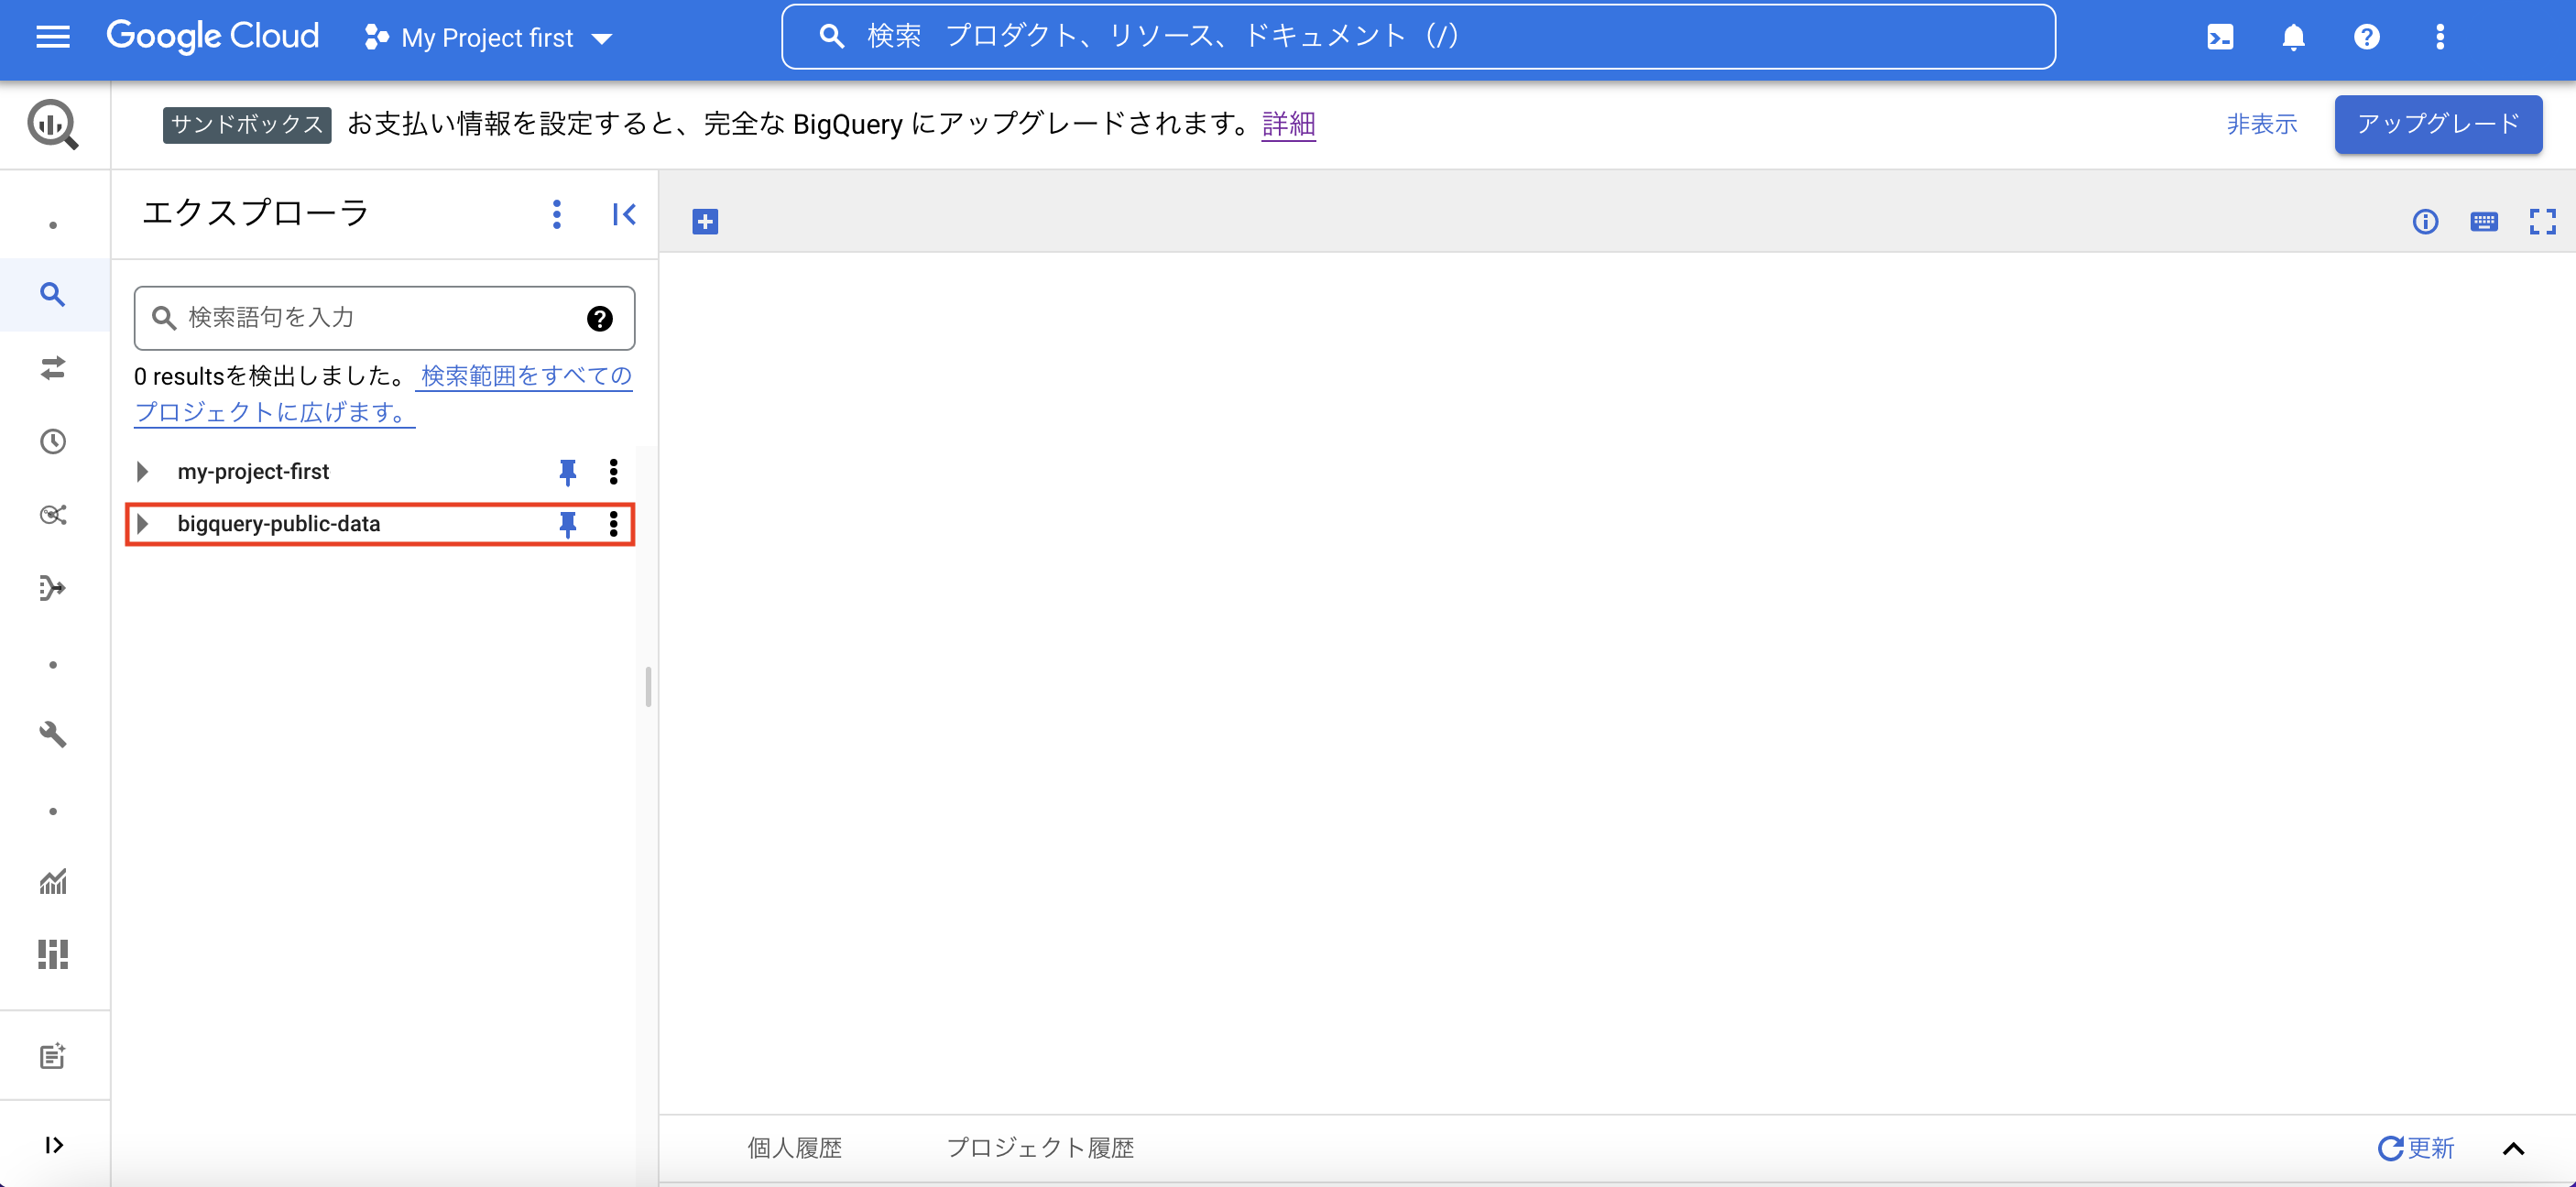Select the my-project-first project row

[x=380, y=471]
